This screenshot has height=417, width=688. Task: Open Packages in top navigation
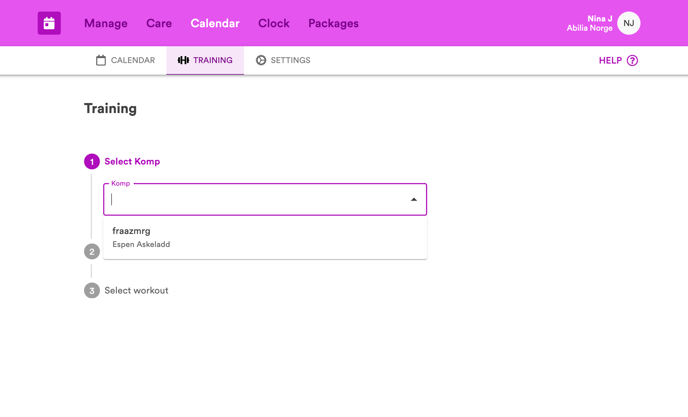333,23
